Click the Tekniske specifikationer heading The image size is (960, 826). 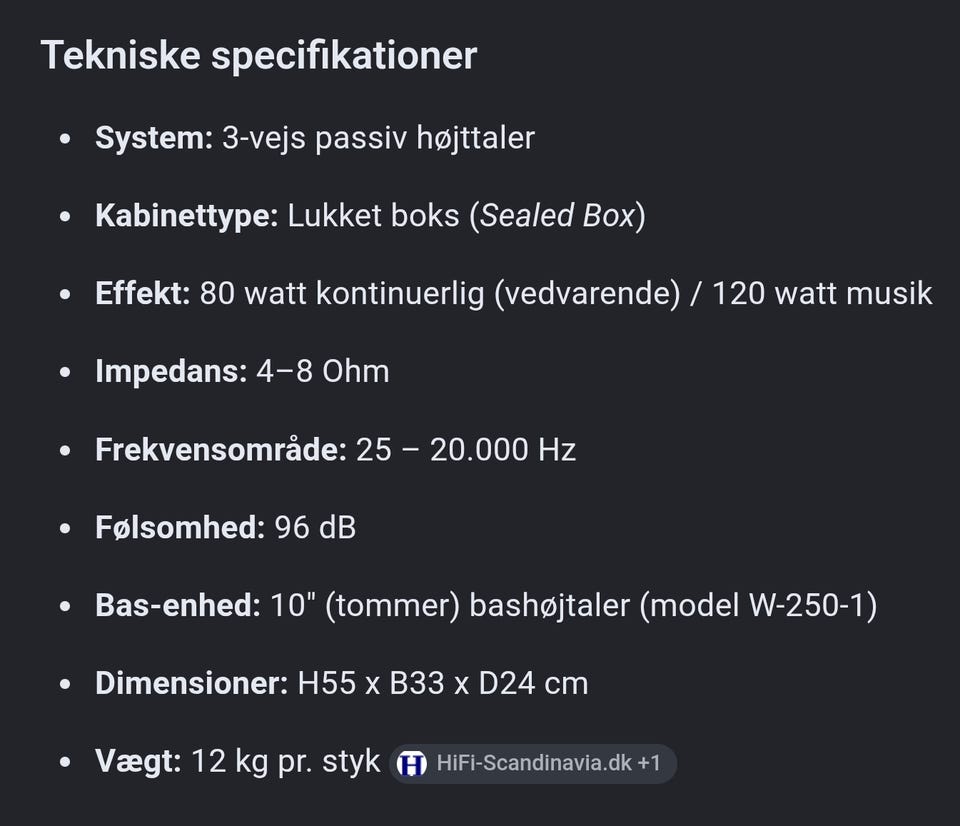(x=258, y=55)
